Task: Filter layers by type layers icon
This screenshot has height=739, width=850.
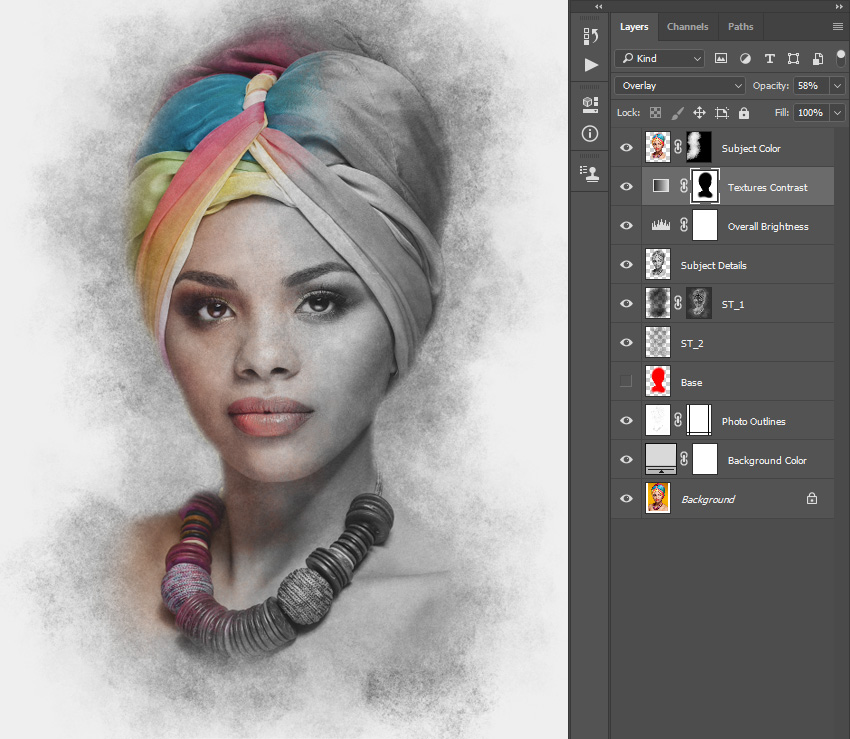Action: click(x=769, y=59)
